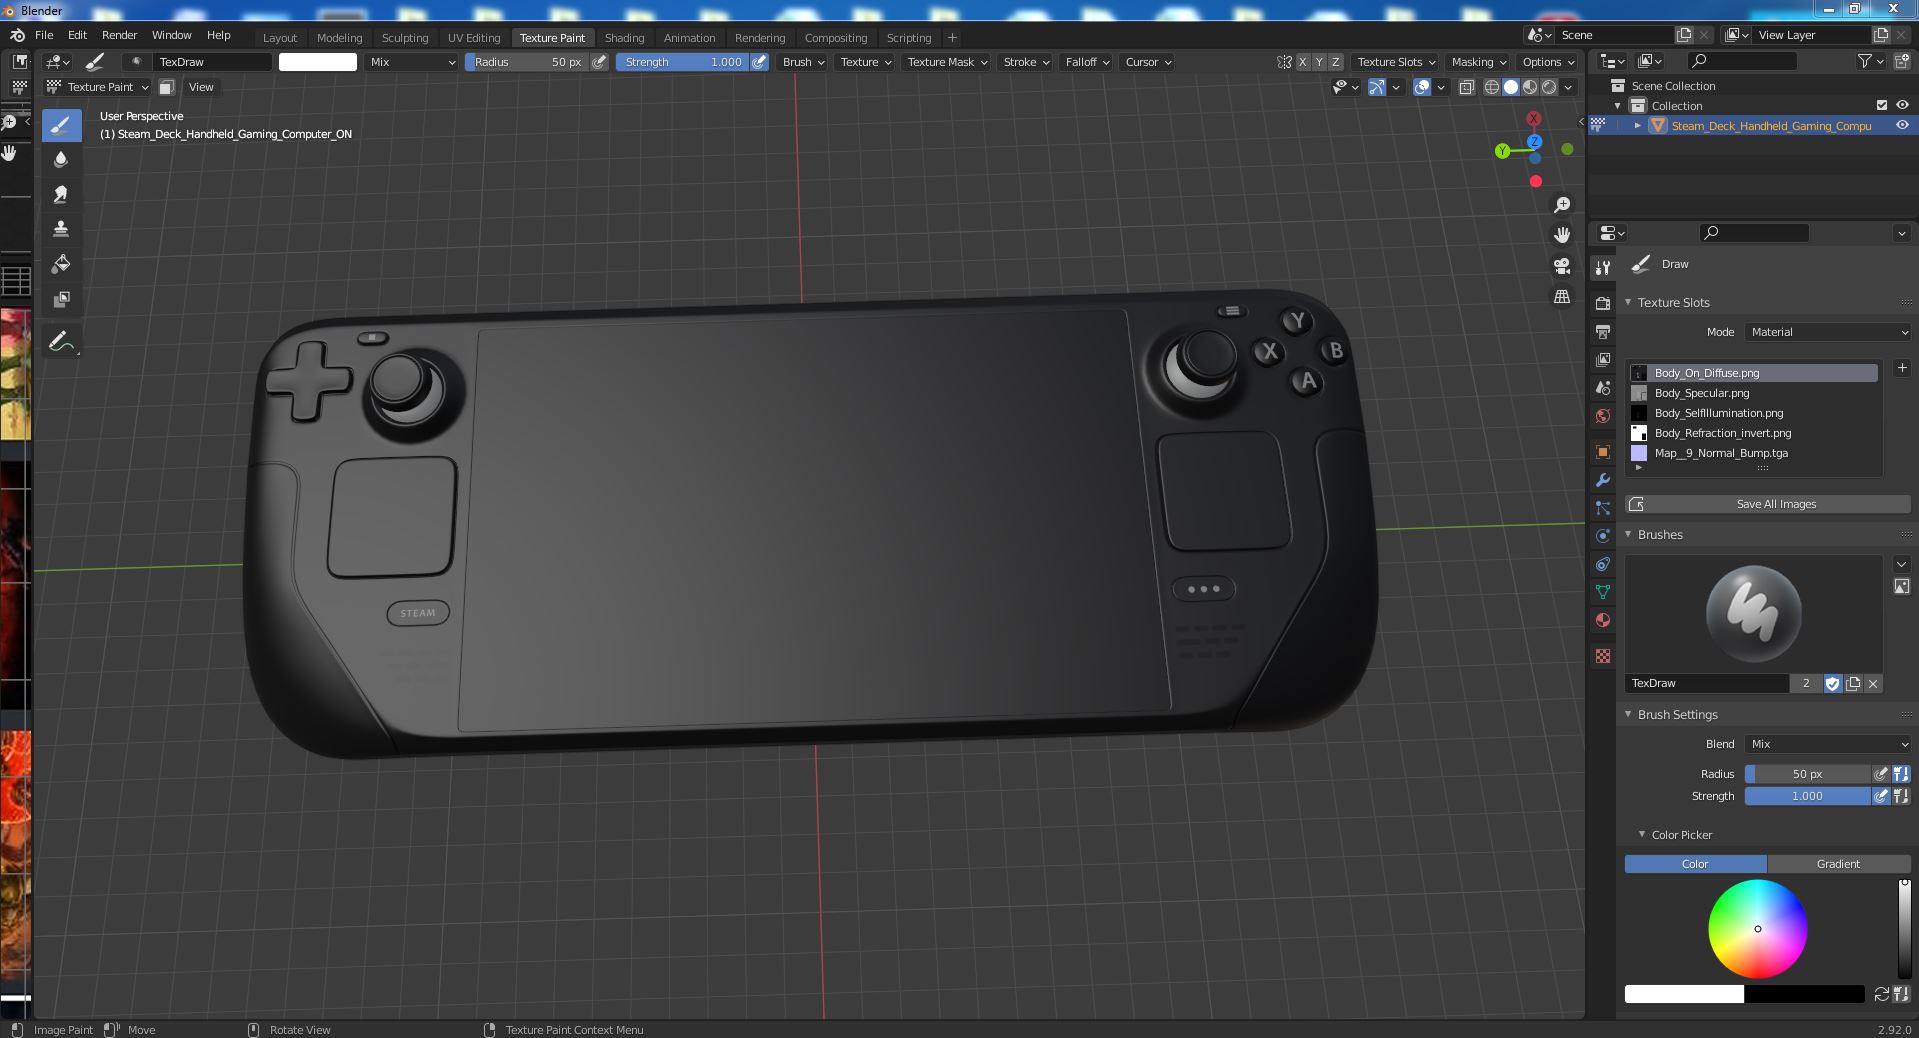Switch to the Sculpting workspace tab
Screen dimensions: 1919x1038
tap(405, 38)
